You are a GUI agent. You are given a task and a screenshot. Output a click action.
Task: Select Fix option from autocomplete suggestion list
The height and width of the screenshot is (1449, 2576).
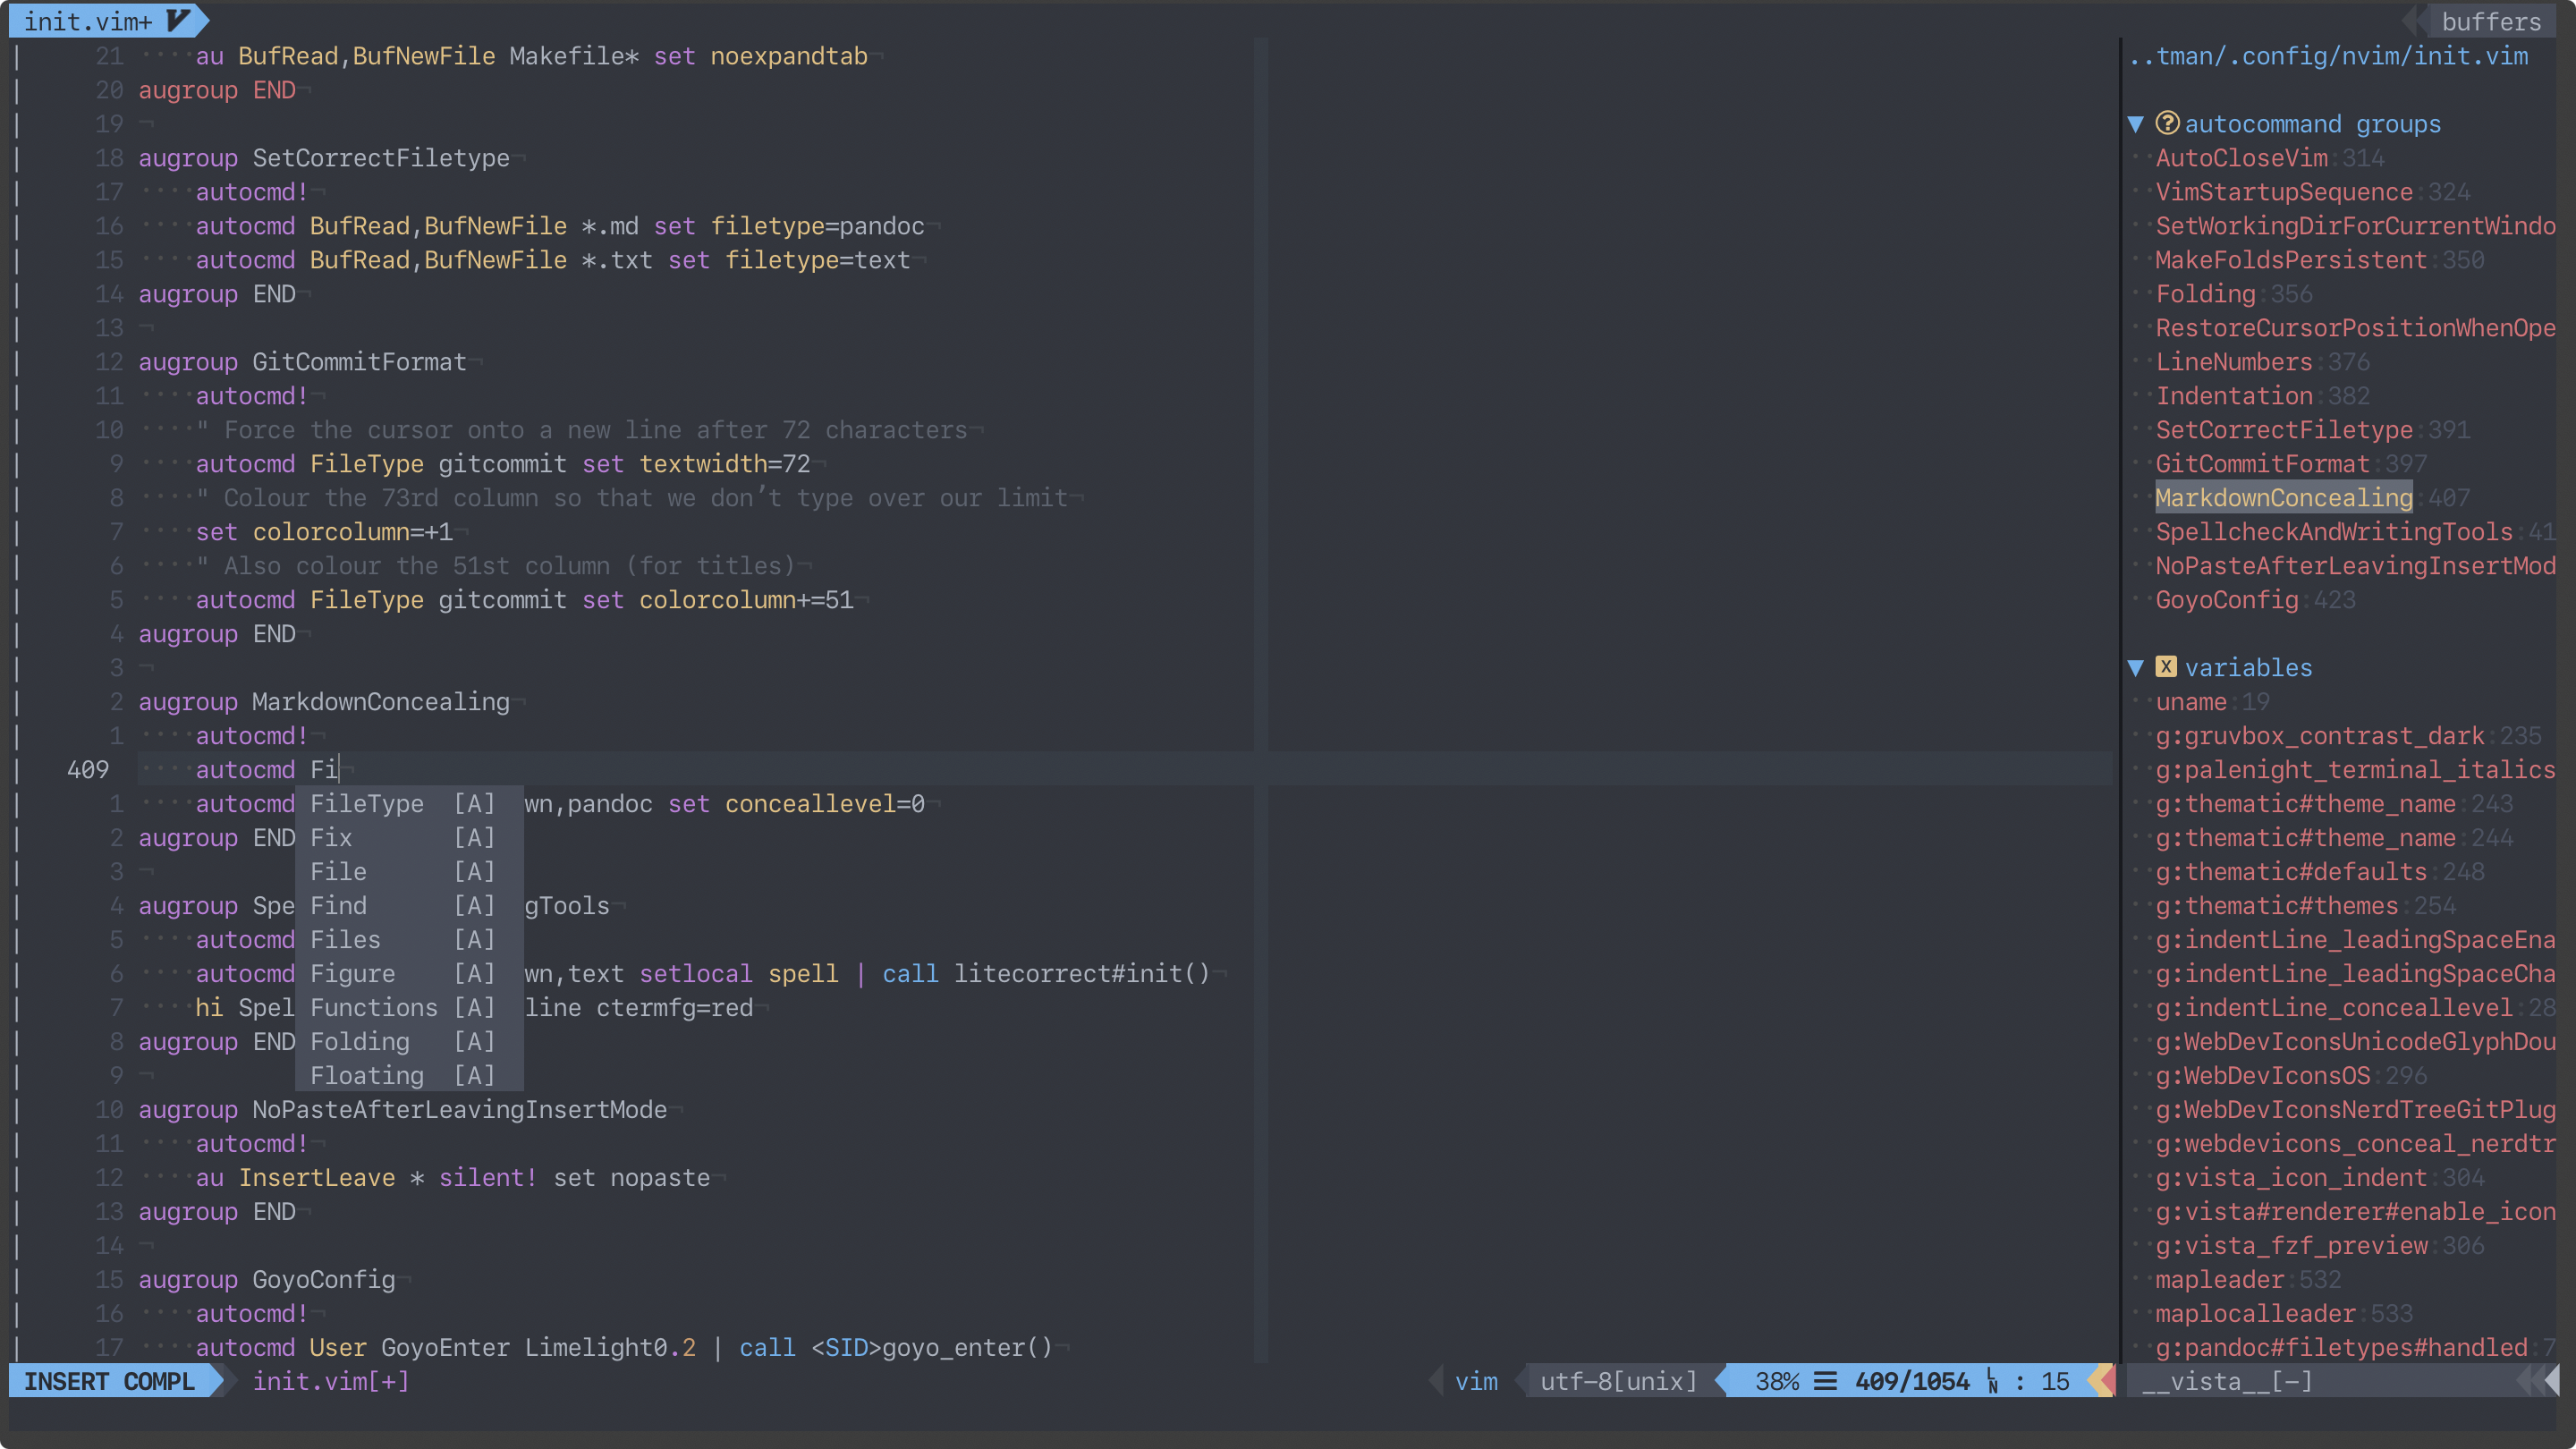329,837
